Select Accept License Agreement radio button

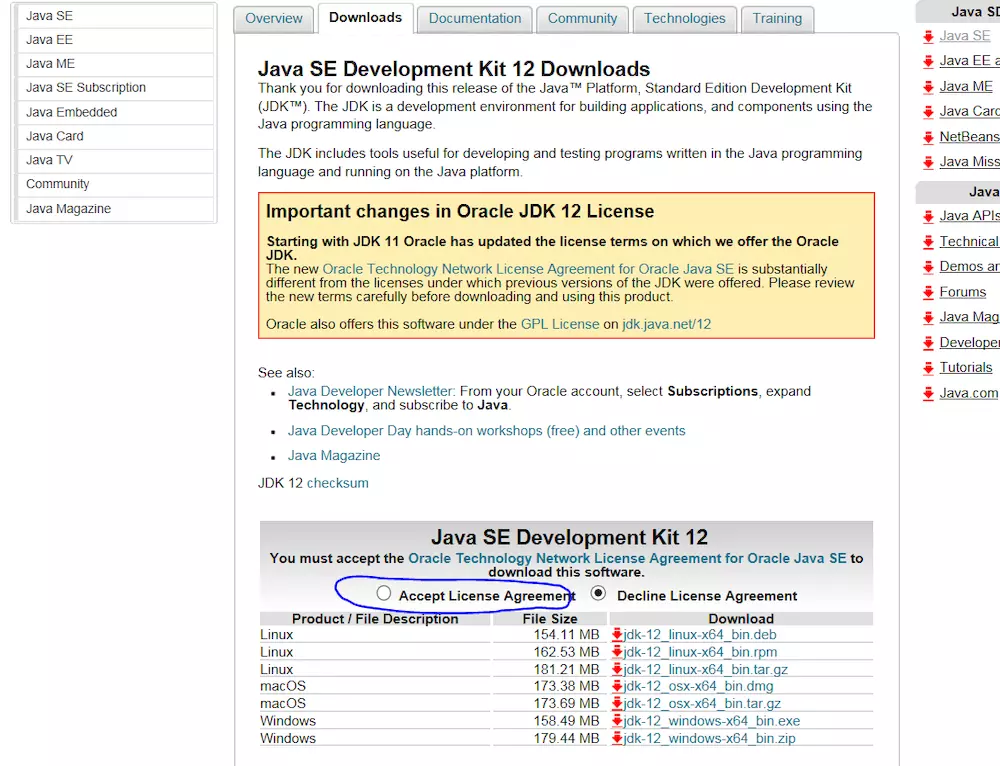coord(383,593)
